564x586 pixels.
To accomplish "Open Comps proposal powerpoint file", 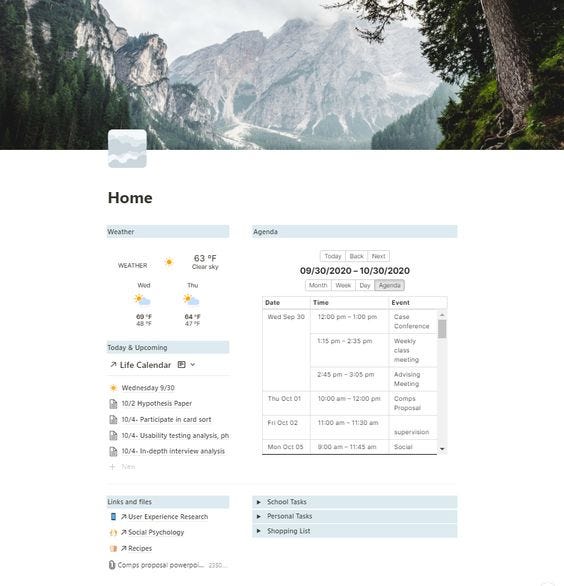I will 161,565.
